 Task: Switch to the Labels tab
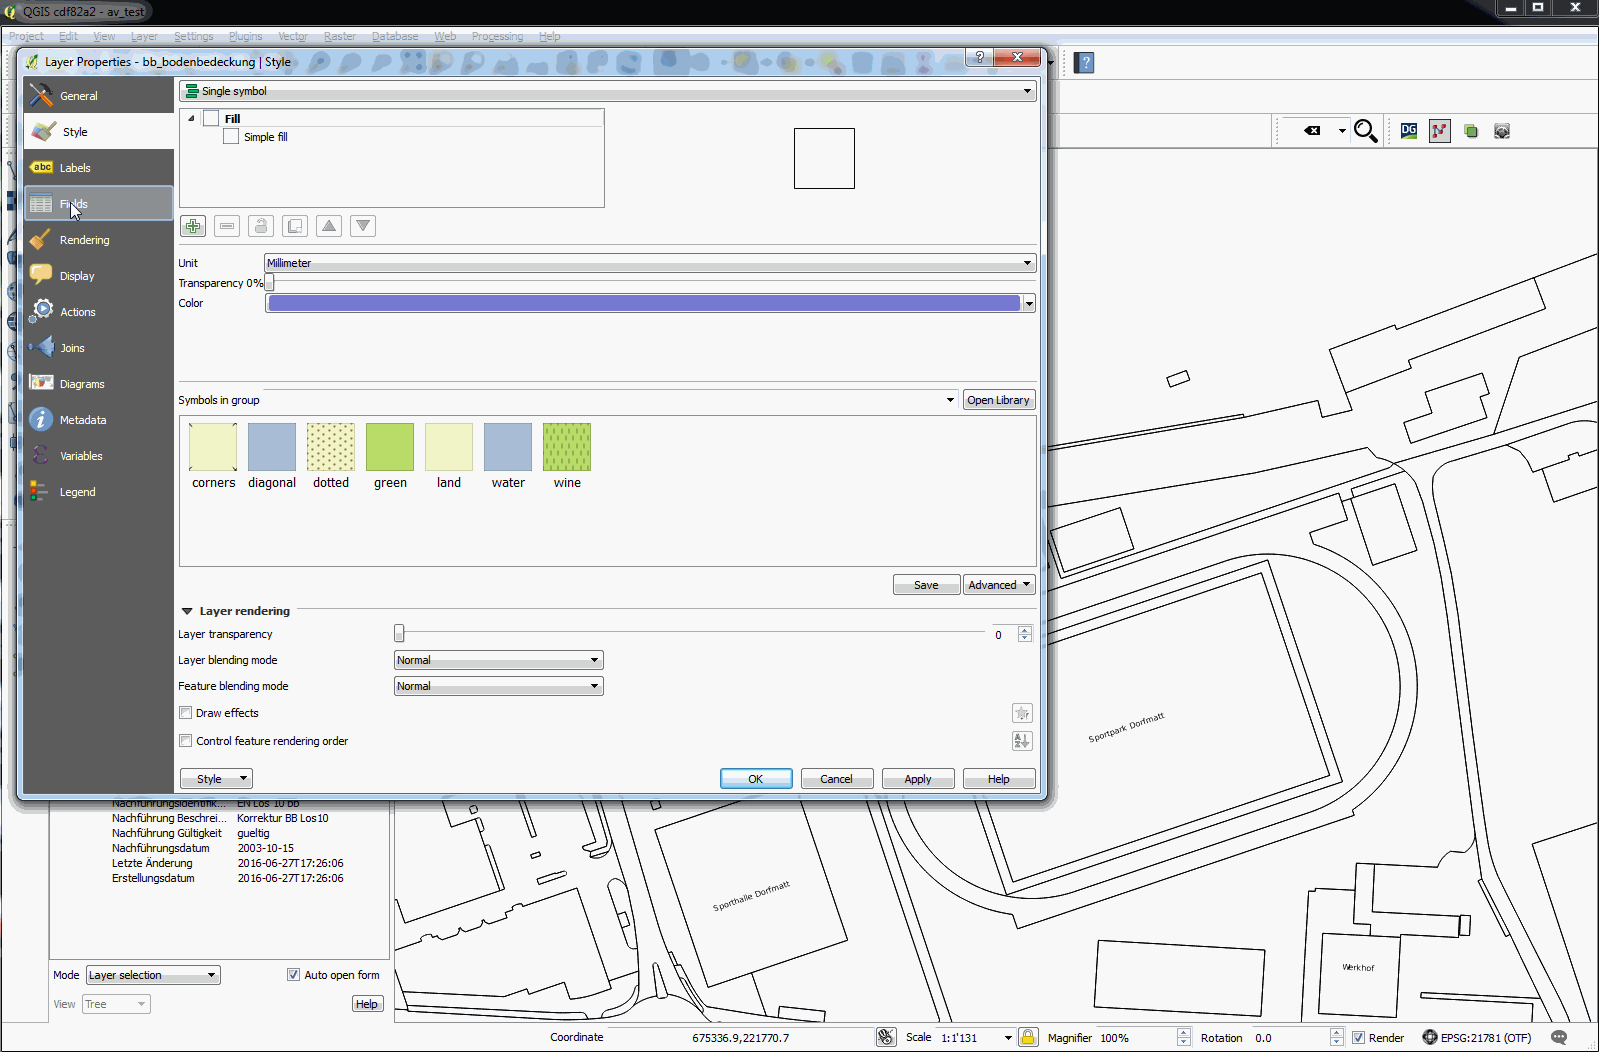coord(75,168)
